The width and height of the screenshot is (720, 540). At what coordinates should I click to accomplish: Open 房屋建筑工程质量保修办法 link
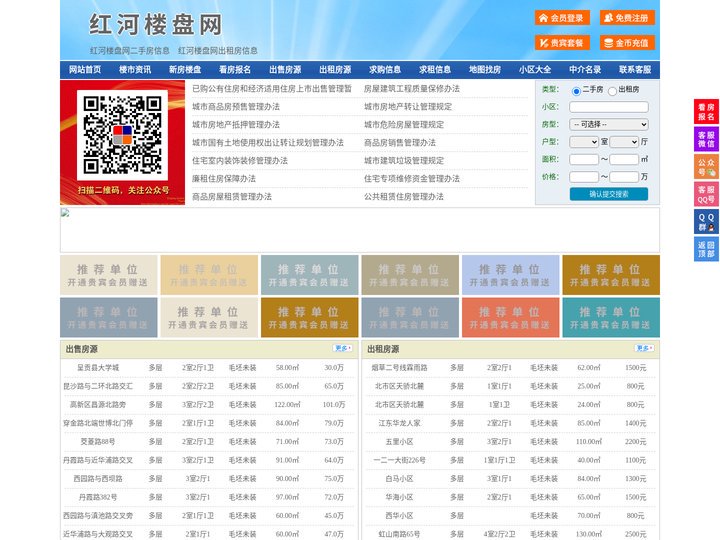(x=412, y=89)
